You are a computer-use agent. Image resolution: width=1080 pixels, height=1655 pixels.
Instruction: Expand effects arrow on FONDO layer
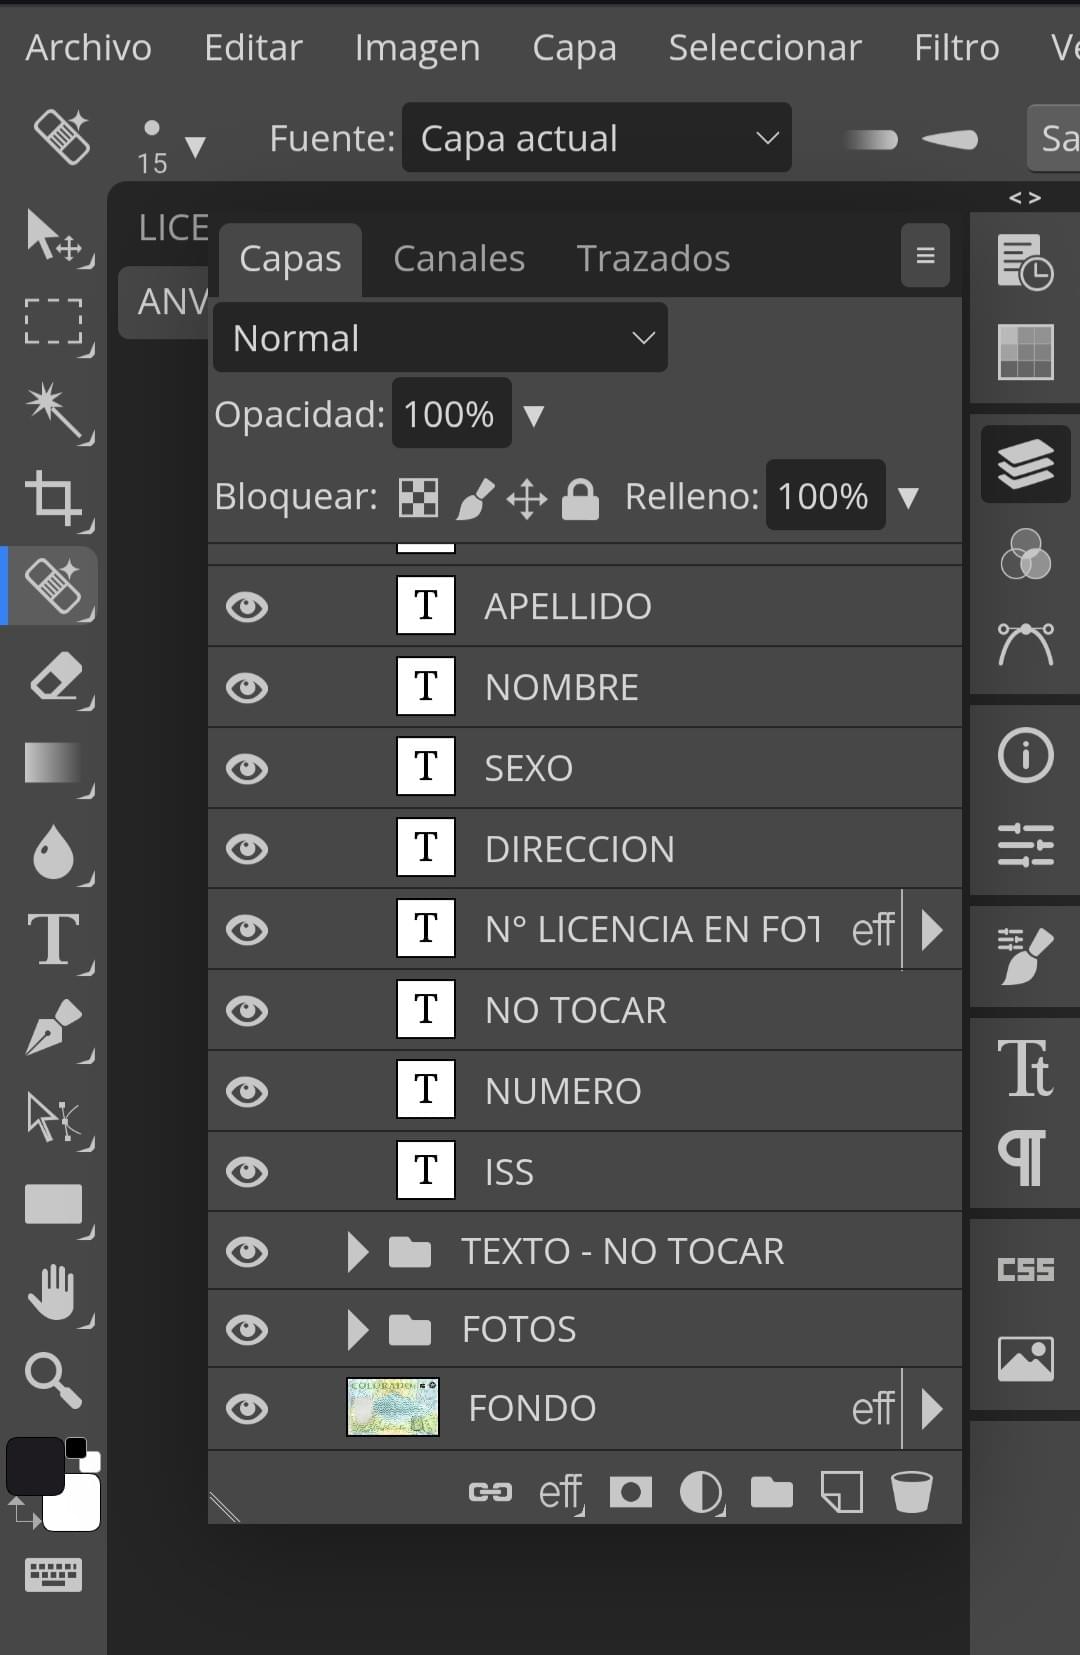[x=932, y=1409]
